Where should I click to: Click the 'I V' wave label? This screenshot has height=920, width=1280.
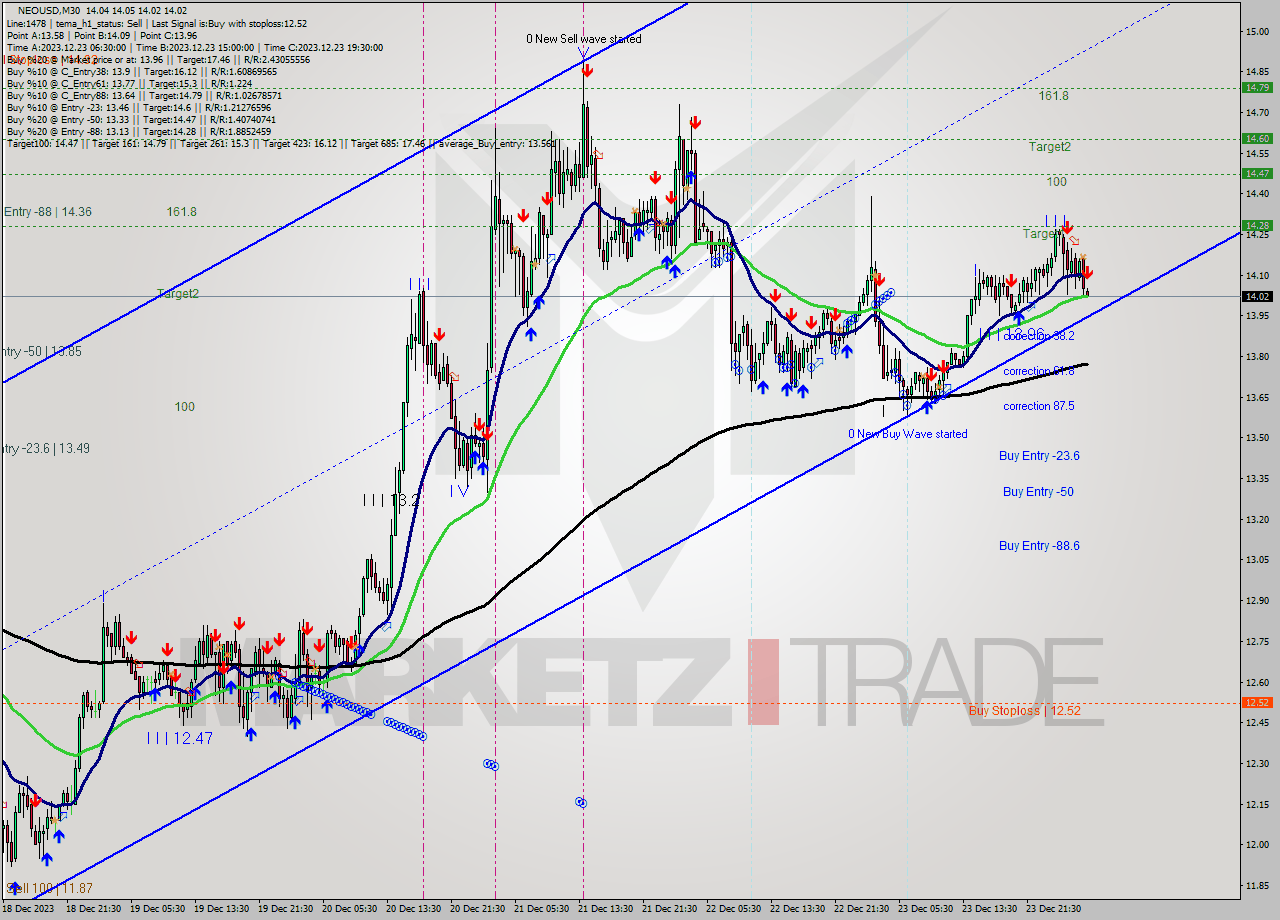coord(459,491)
